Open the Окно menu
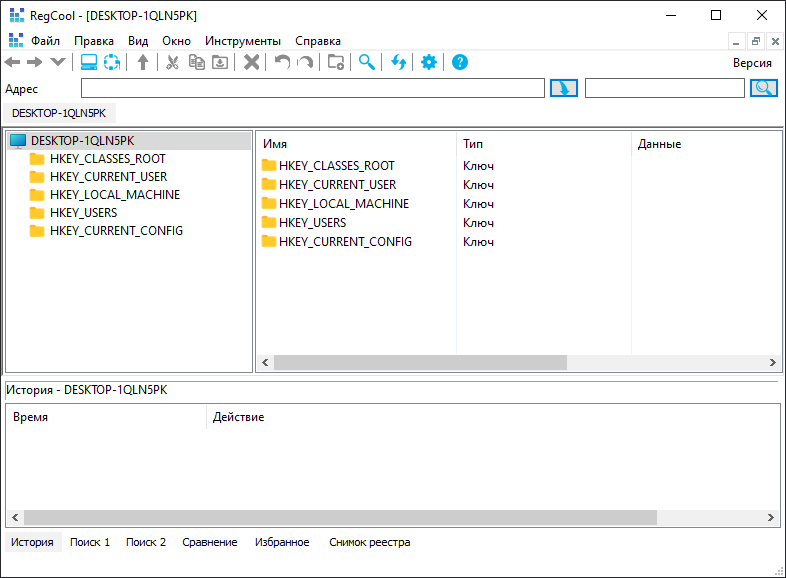786x578 pixels. pyautogui.click(x=176, y=41)
